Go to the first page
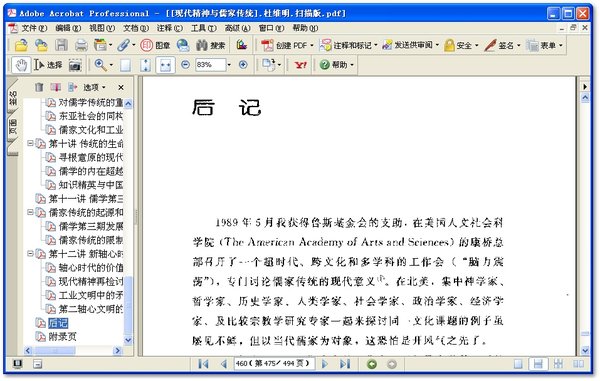 point(204,364)
